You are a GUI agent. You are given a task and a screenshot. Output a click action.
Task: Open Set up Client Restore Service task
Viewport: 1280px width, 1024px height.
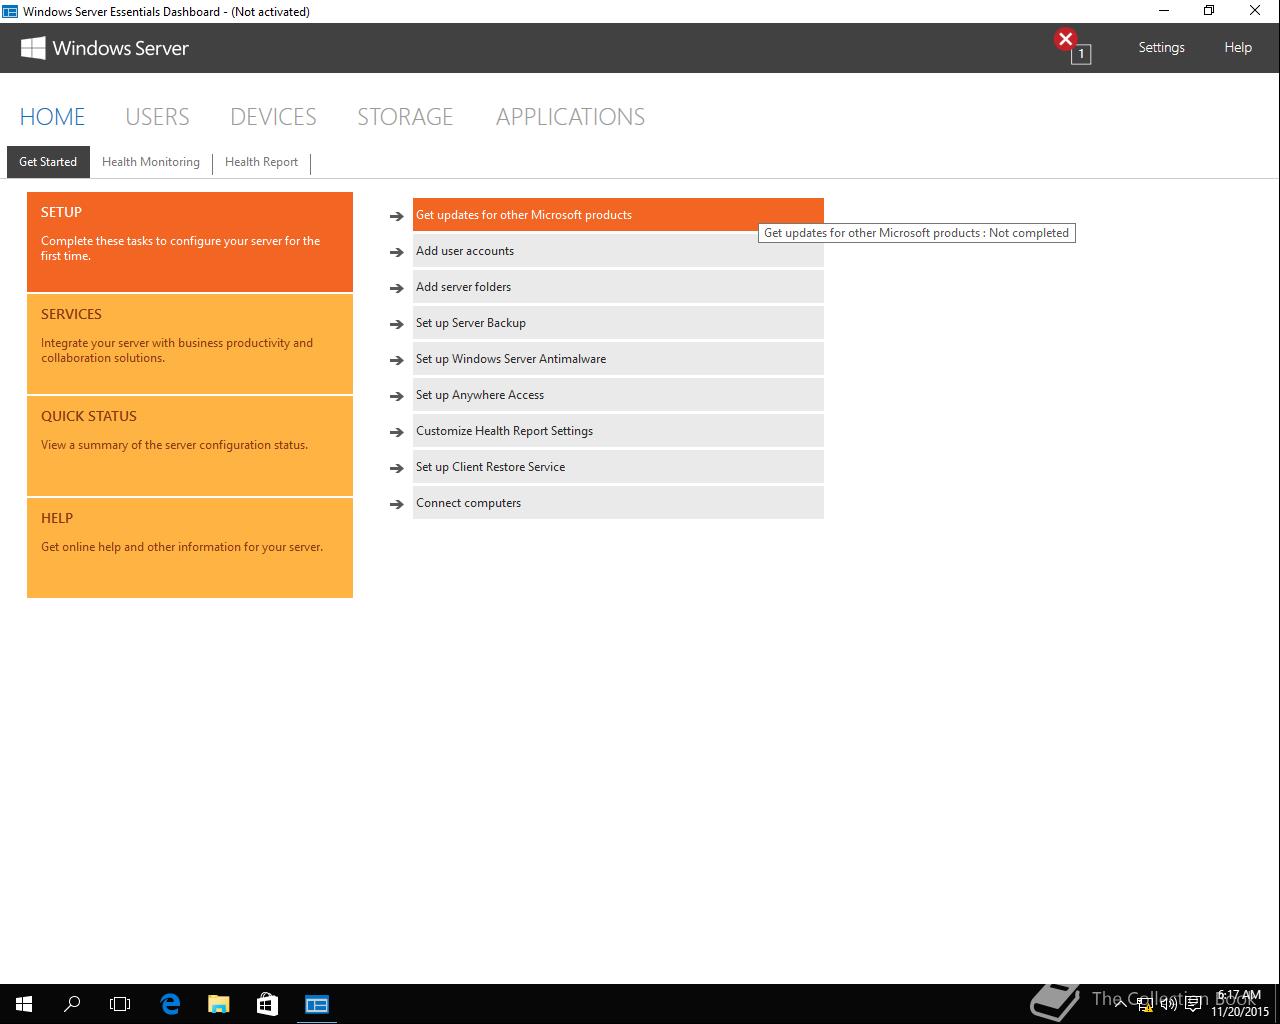point(618,467)
